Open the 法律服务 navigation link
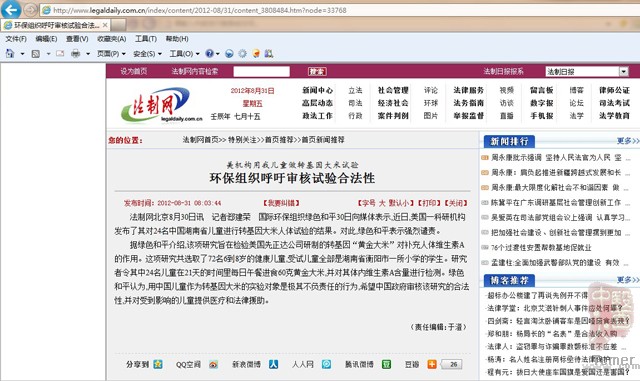The width and height of the screenshot is (640, 381). (x=468, y=90)
